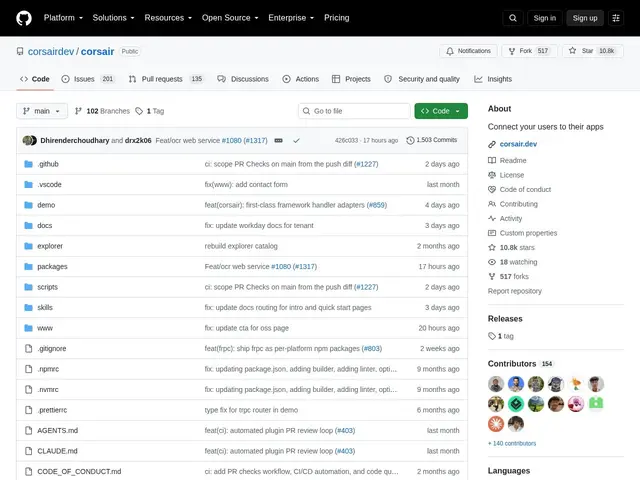Click the .gitignore file icon

(x=29, y=349)
